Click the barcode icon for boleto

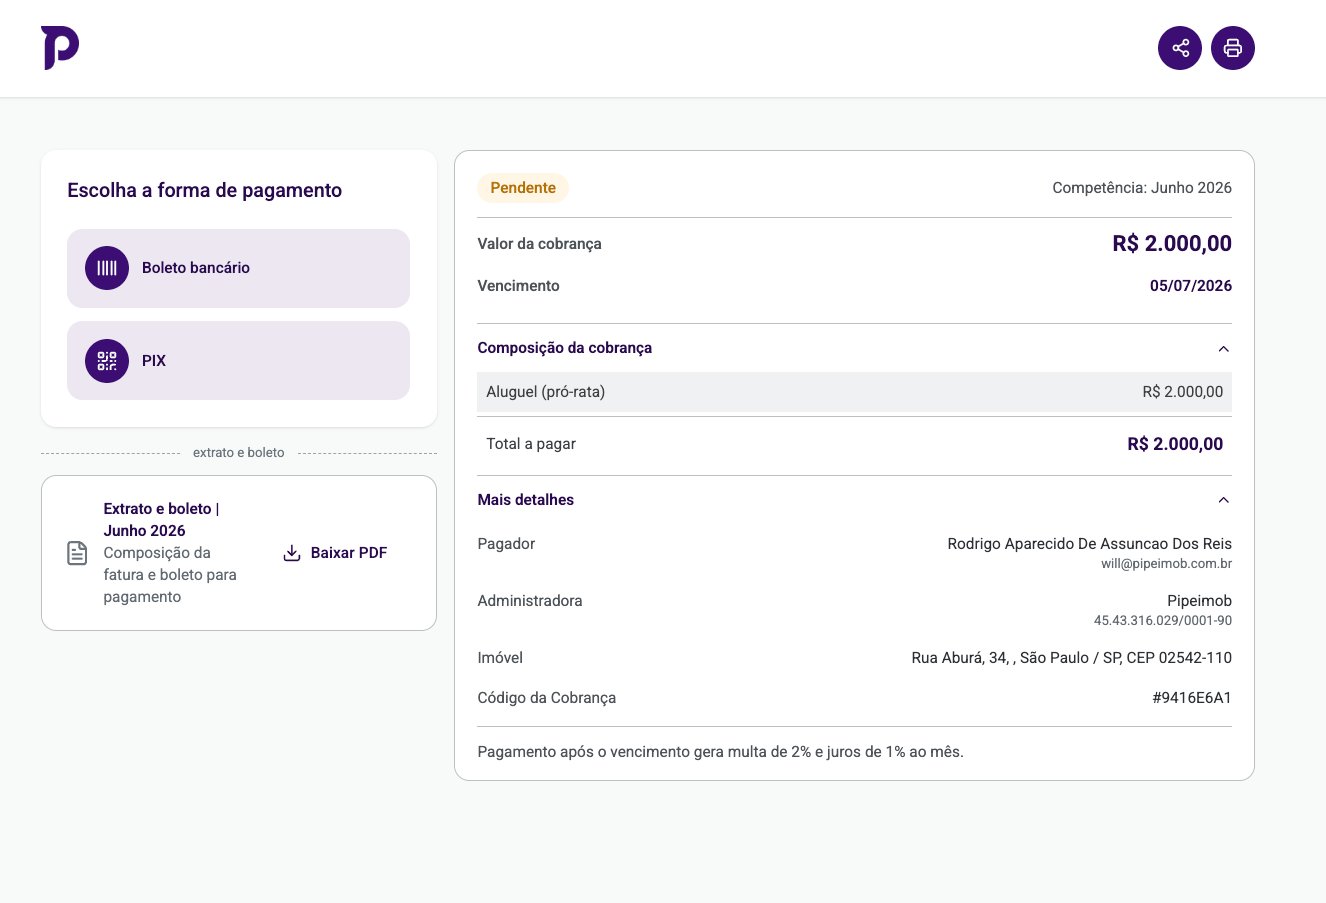point(107,268)
